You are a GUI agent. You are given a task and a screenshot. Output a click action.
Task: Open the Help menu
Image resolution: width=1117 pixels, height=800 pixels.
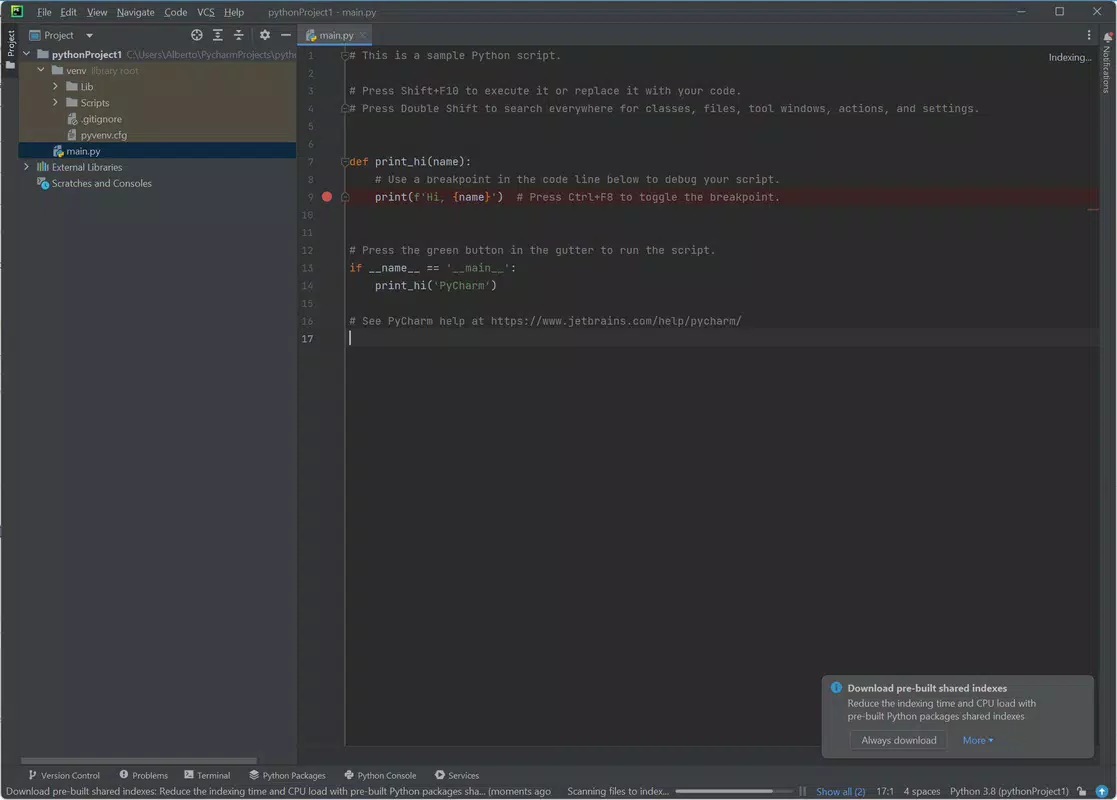234,12
